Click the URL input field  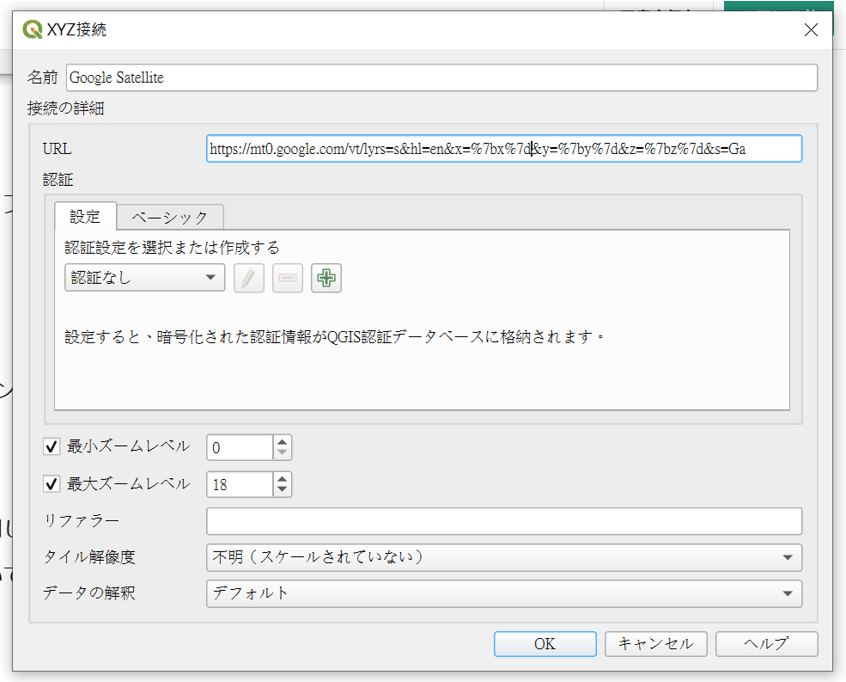click(504, 148)
